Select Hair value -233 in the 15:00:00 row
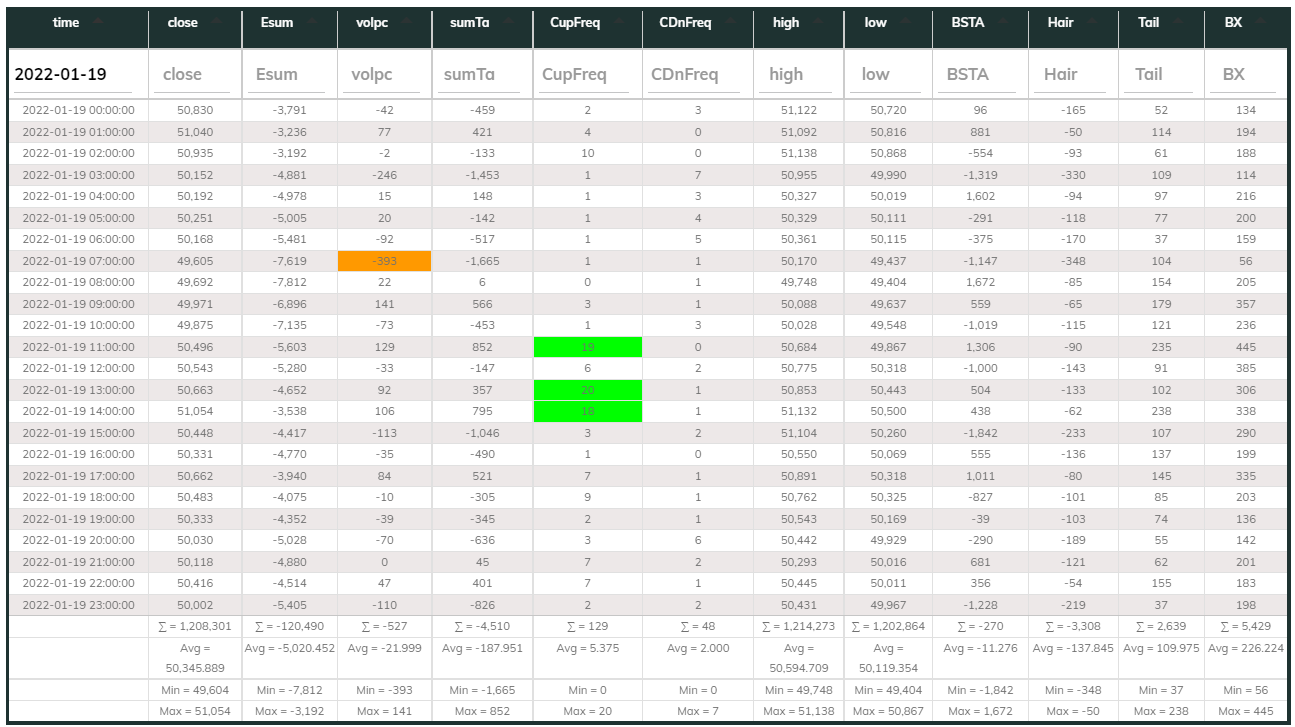Image resolution: width=1295 pixels, height=727 pixels. pos(1074,433)
